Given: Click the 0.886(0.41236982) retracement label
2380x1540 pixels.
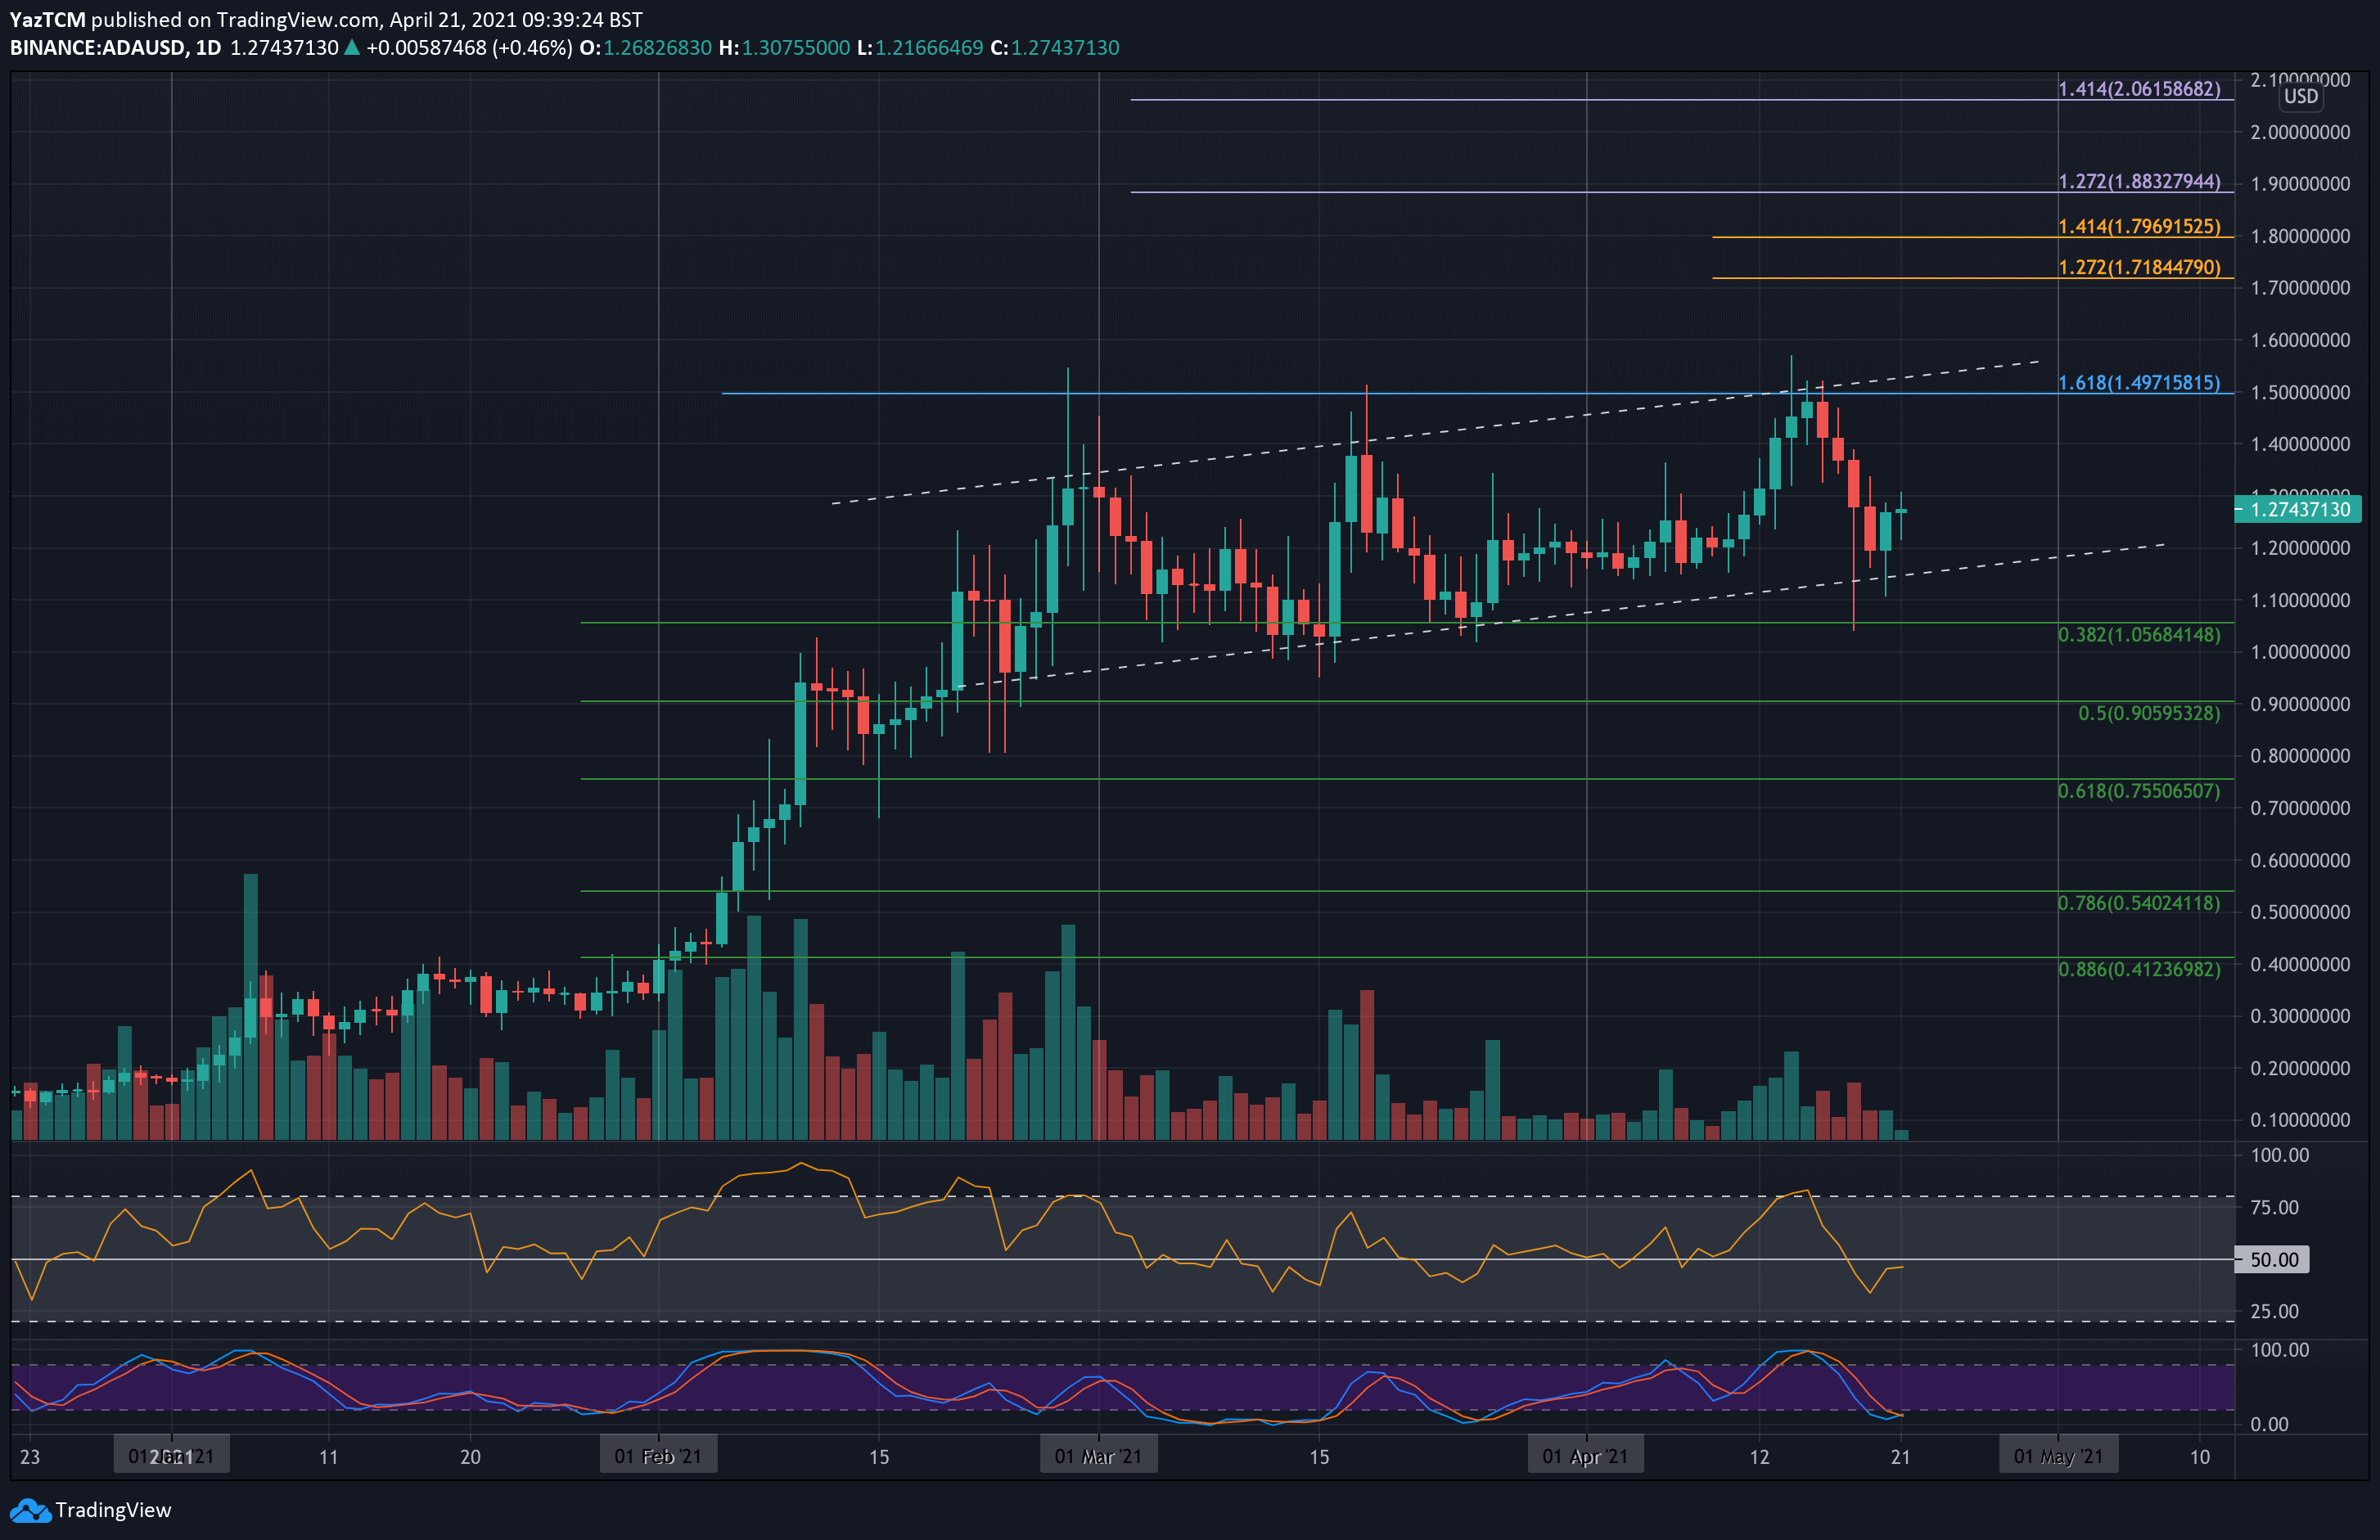Looking at the screenshot, I should tap(2139, 969).
